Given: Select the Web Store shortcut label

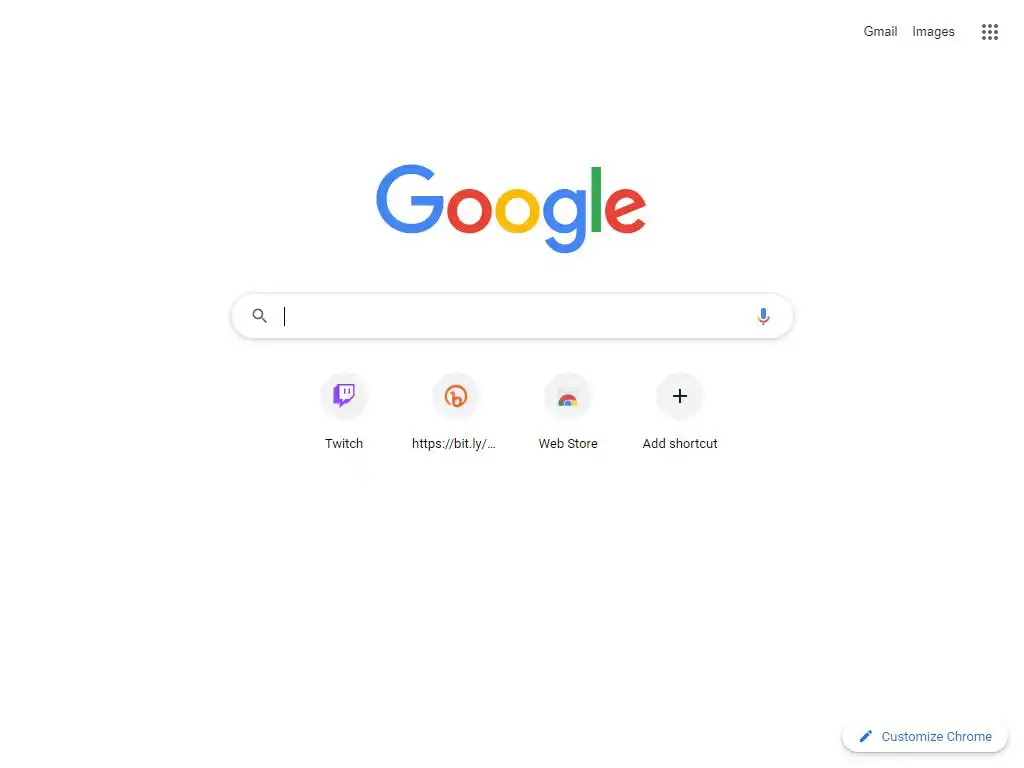Looking at the screenshot, I should 568,443.
